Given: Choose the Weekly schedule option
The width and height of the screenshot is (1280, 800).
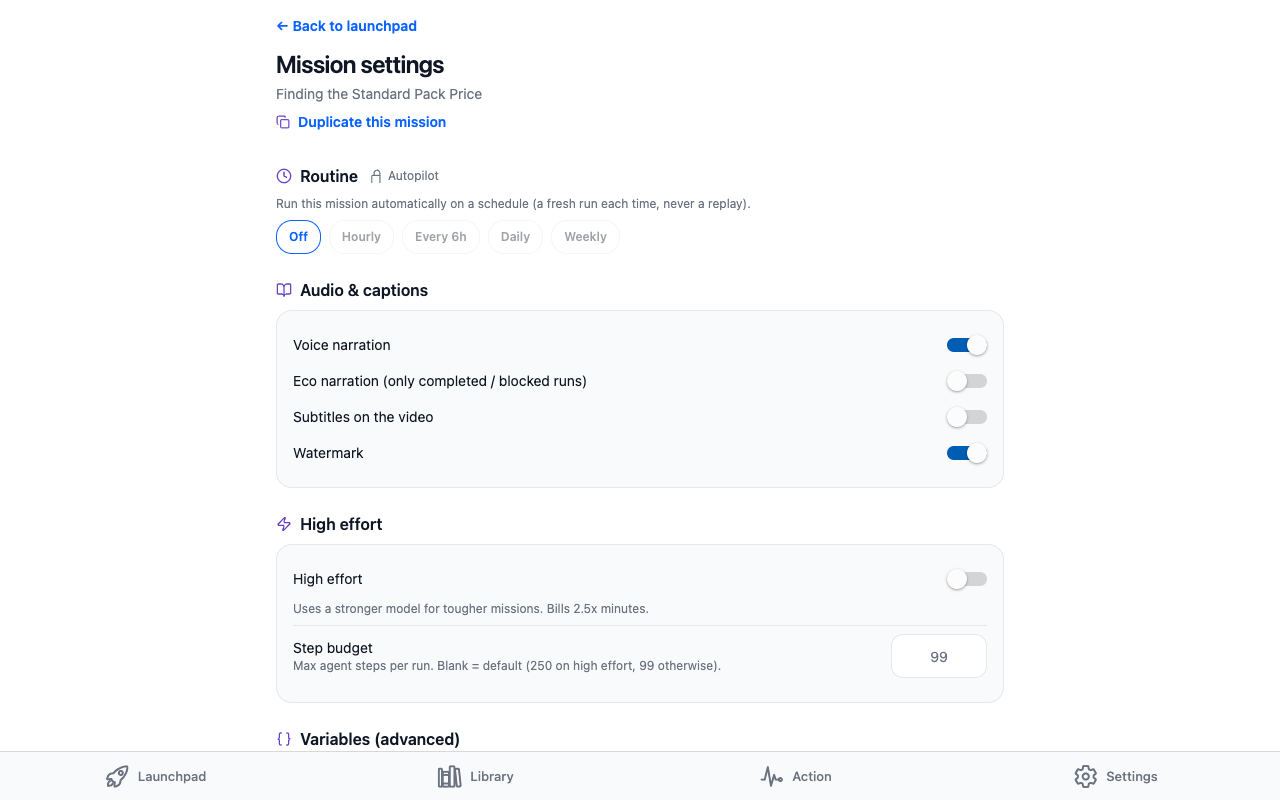Looking at the screenshot, I should click(x=585, y=237).
